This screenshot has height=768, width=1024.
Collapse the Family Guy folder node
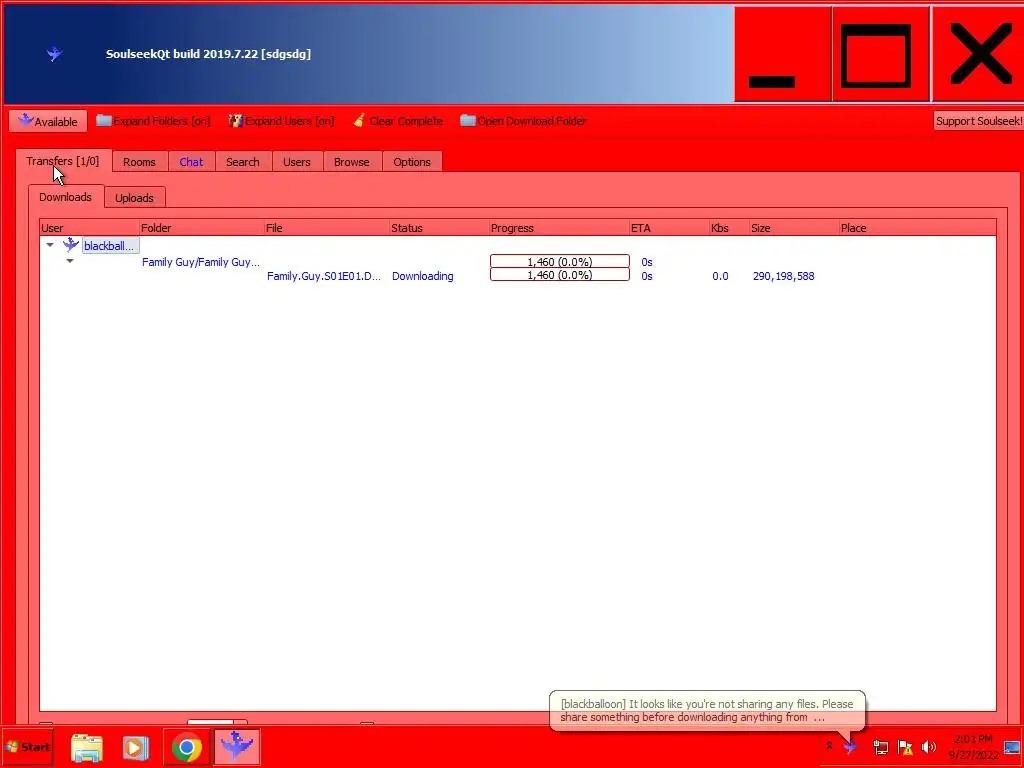(x=70, y=261)
